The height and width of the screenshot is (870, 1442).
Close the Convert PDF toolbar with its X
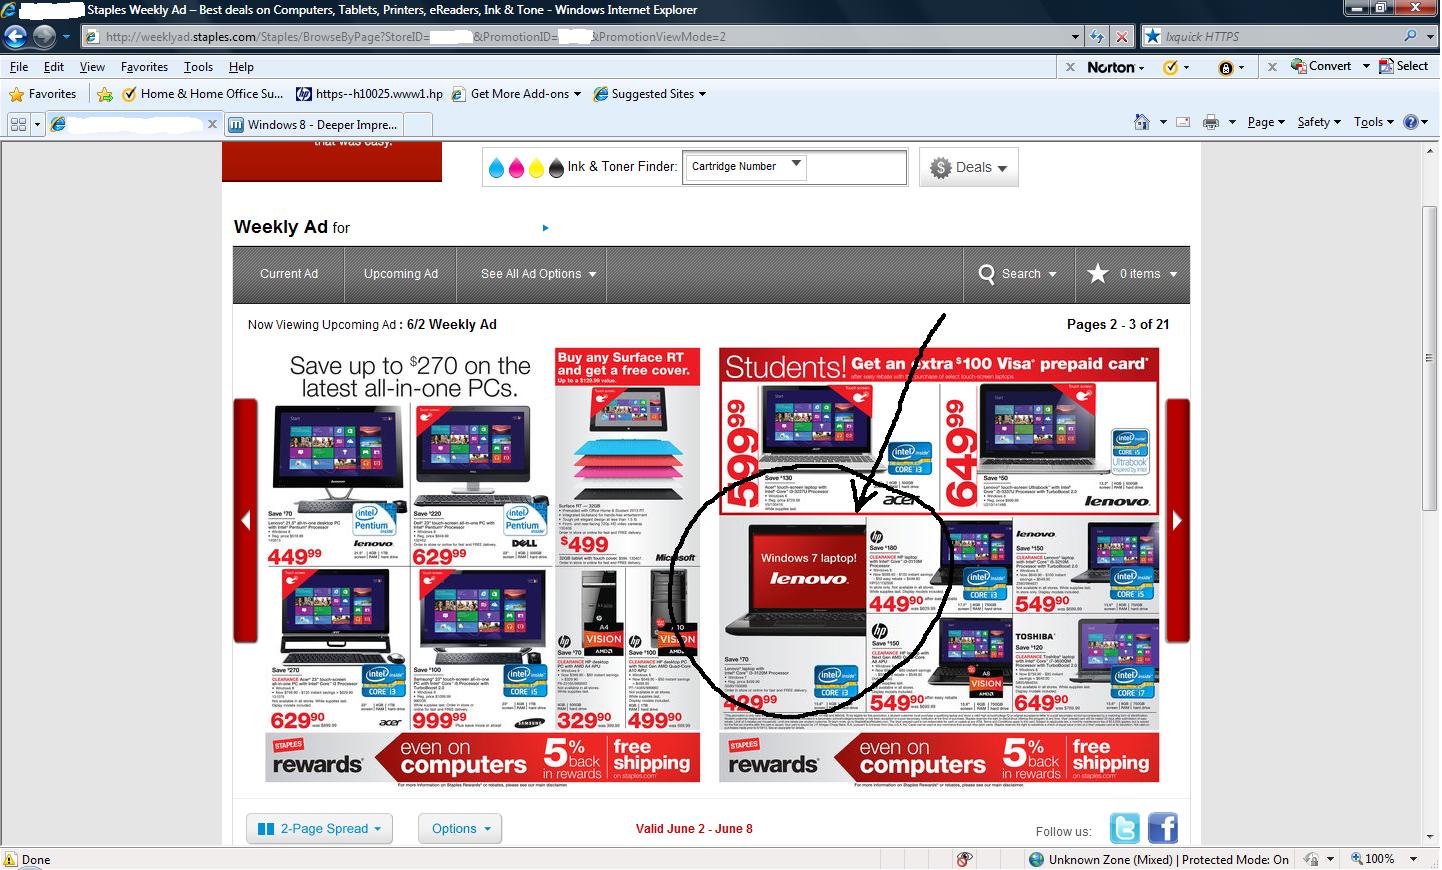coord(1272,67)
